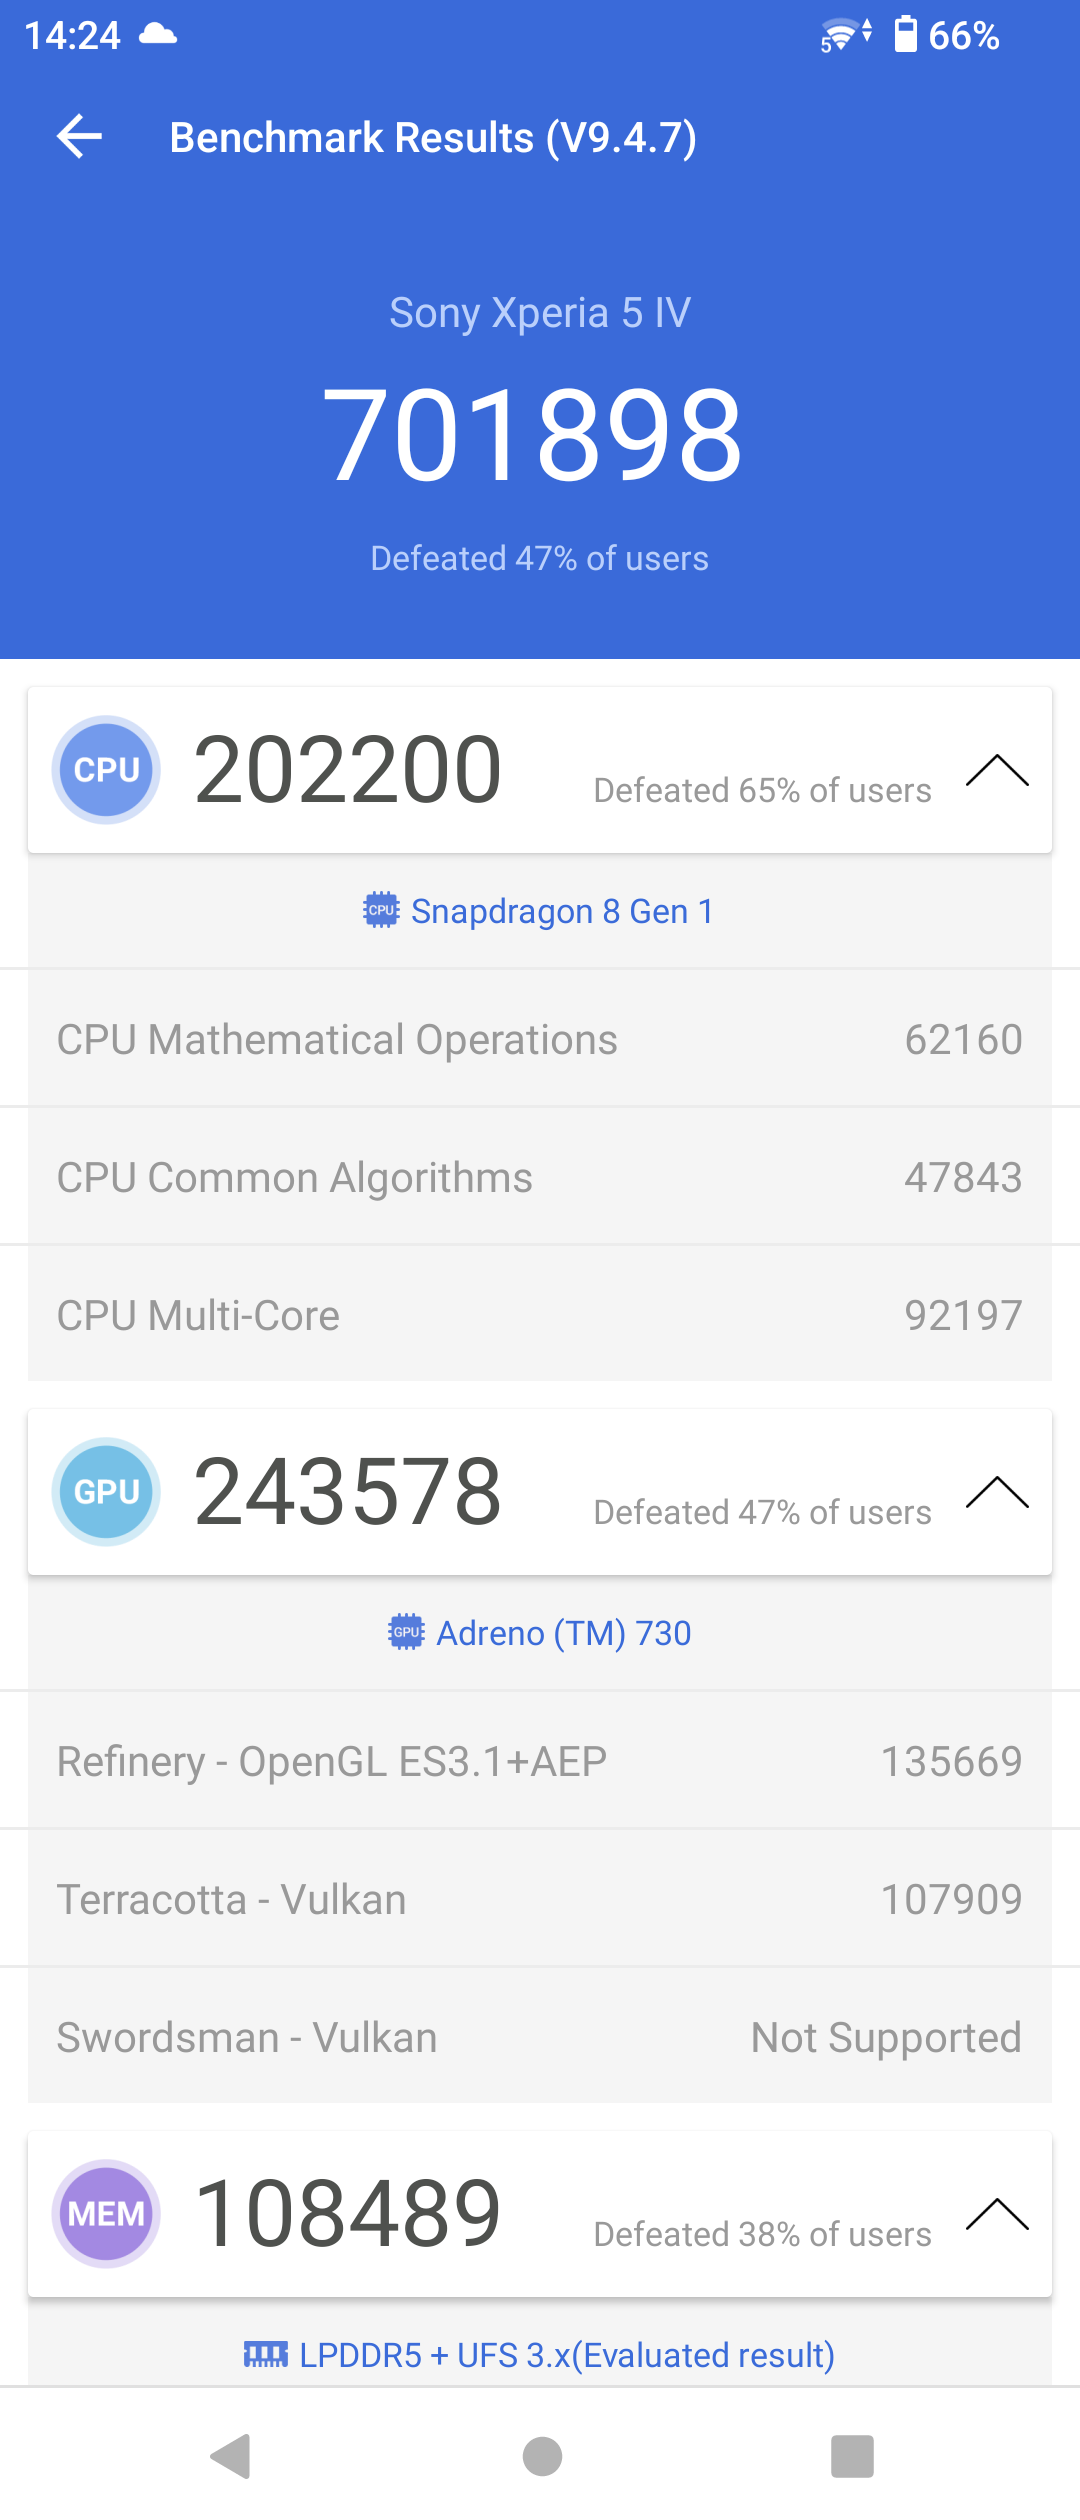The width and height of the screenshot is (1080, 2520).
Task: Tap the Android home circle button
Action: pyautogui.click(x=542, y=2456)
